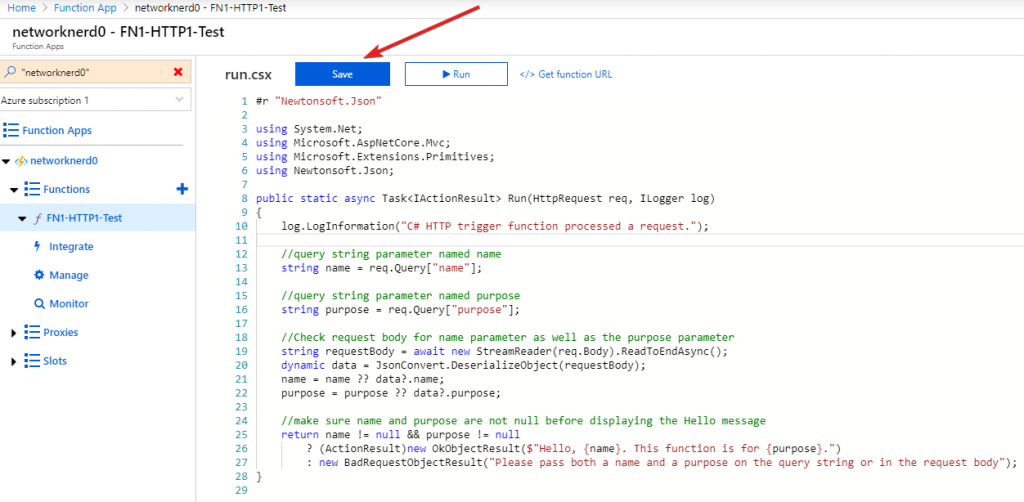The width and height of the screenshot is (1024, 502).
Task: Expand the Proxies tree node
Action: pyautogui.click(x=14, y=333)
